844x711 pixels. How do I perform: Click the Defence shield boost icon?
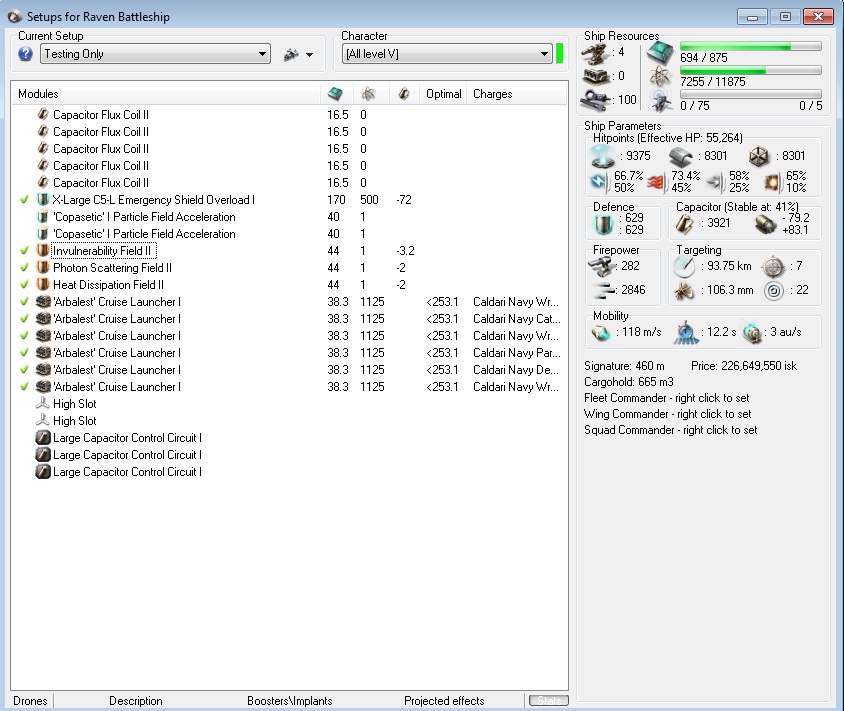[x=603, y=224]
